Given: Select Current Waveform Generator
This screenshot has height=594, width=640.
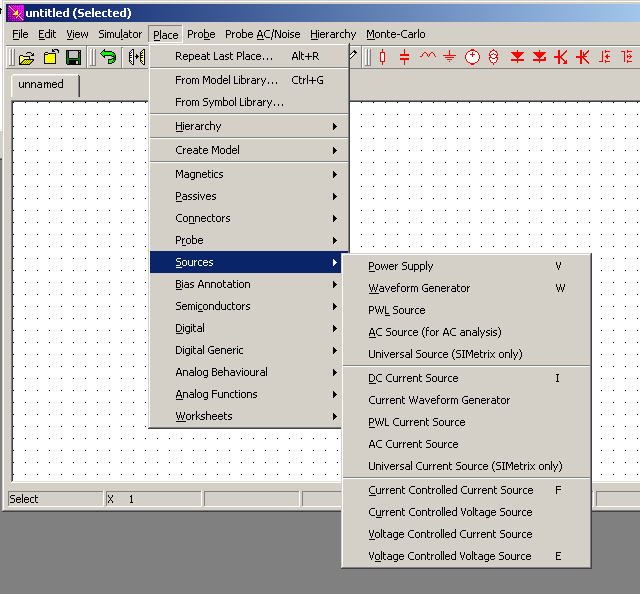Looking at the screenshot, I should click(466, 400).
